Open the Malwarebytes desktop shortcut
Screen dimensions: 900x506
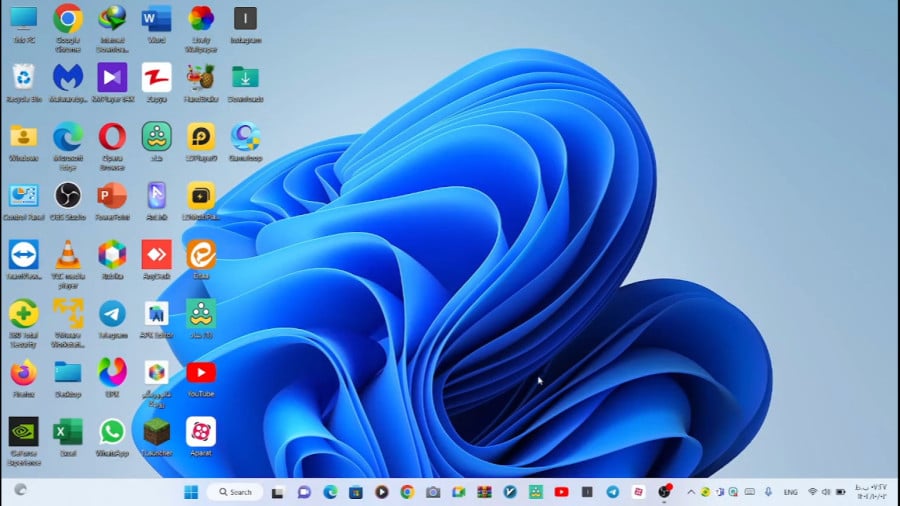click(68, 77)
